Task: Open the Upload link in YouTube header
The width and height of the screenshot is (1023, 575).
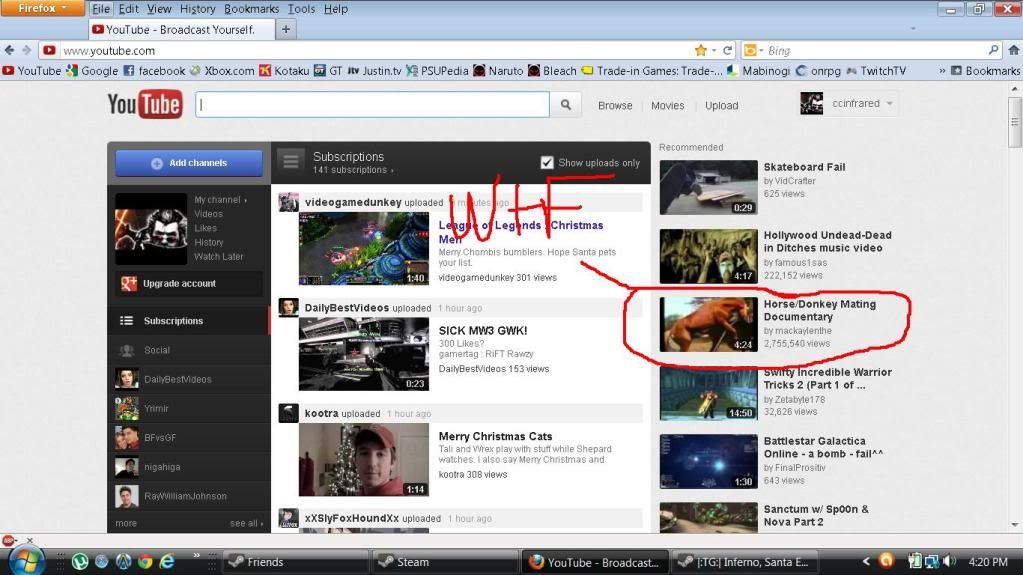Action: tap(721, 105)
